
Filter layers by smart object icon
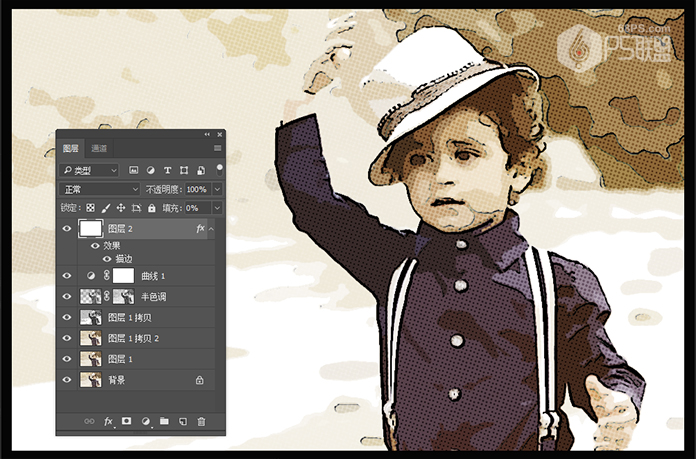(201, 170)
